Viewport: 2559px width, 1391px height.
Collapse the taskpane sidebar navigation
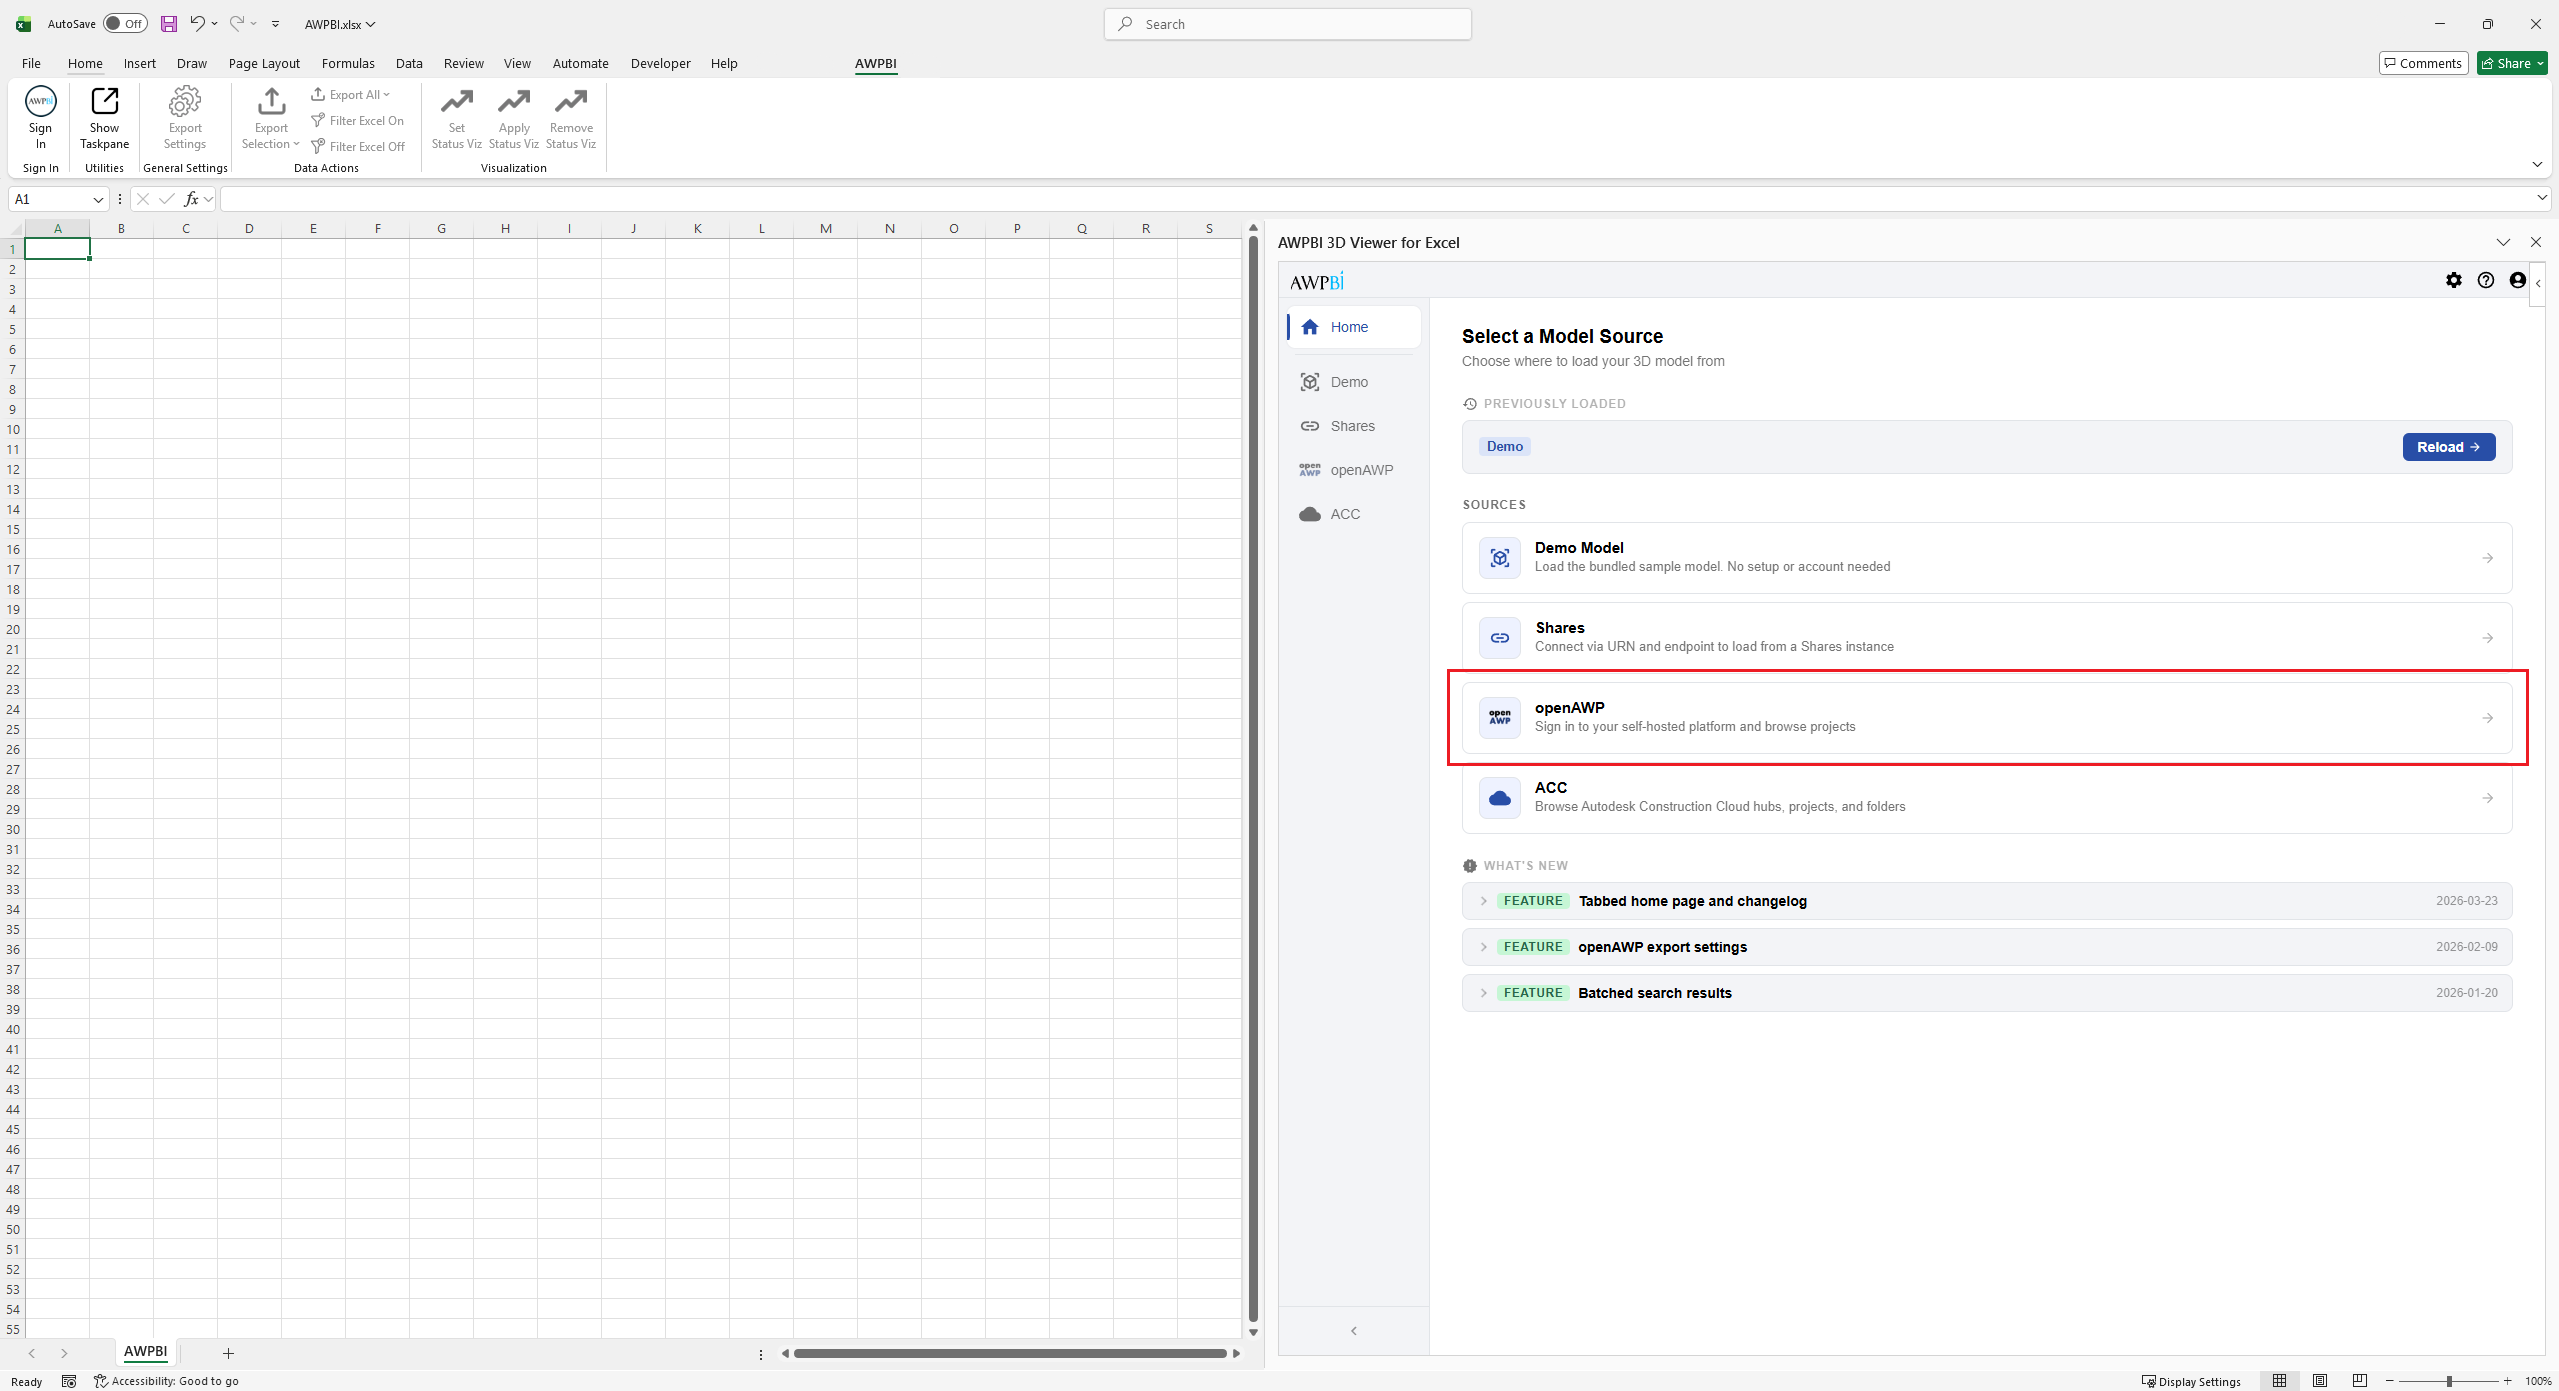tap(1354, 1330)
